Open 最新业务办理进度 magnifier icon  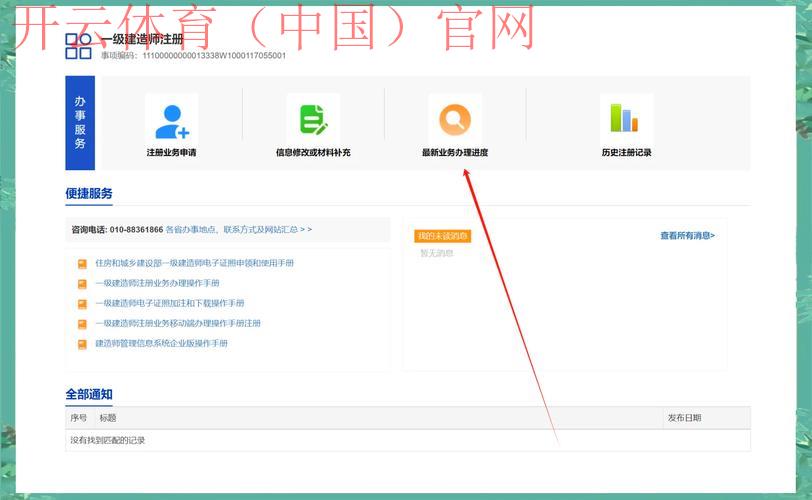455,120
